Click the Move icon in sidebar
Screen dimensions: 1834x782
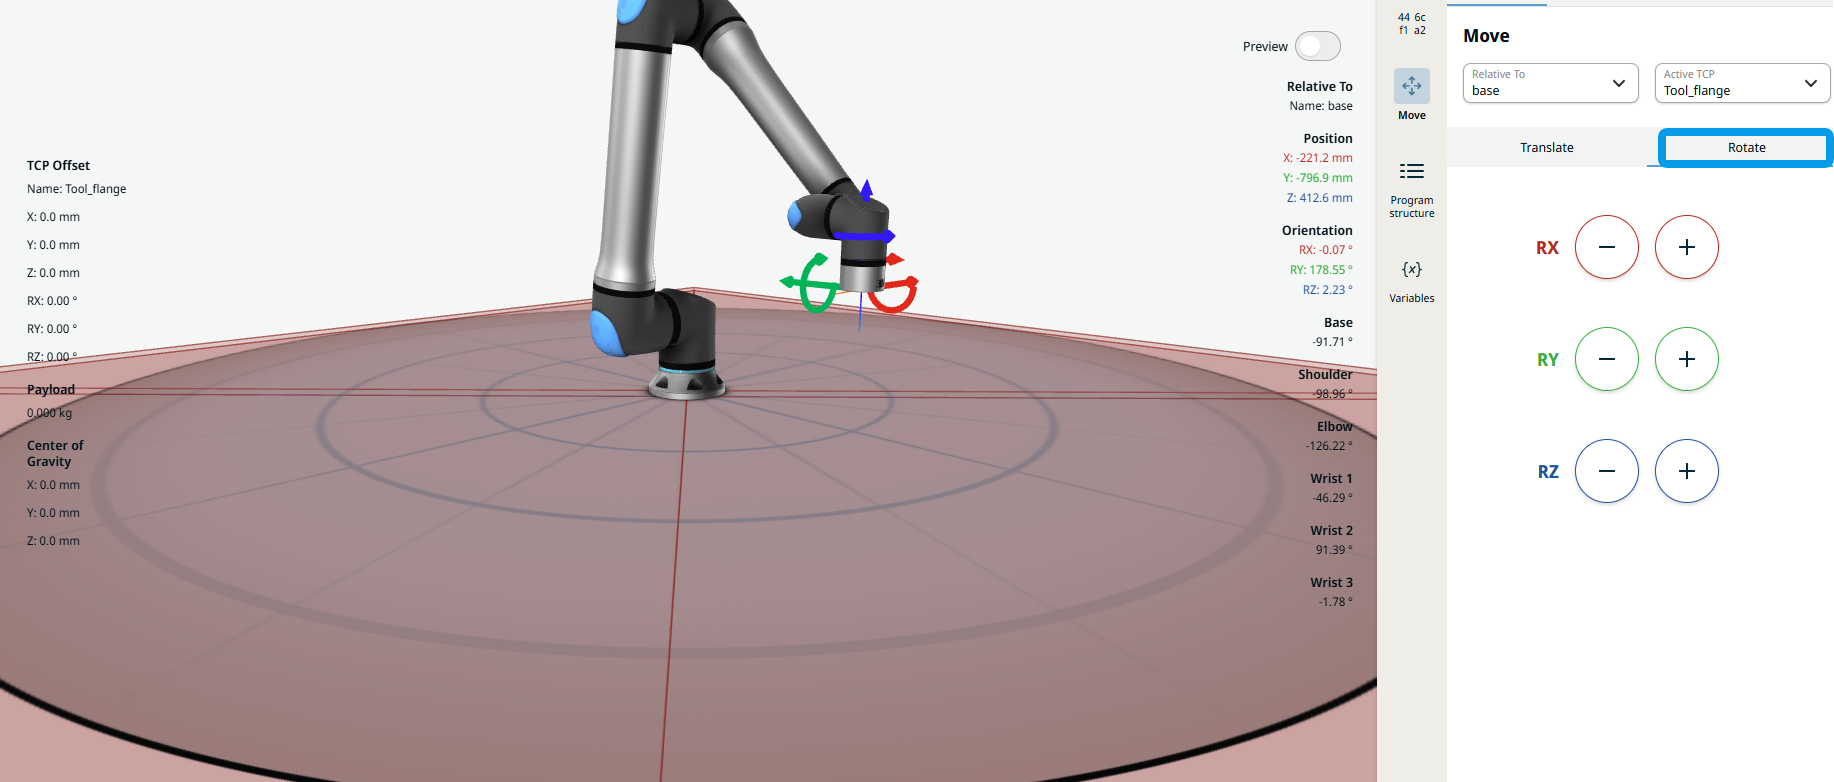[1411, 87]
